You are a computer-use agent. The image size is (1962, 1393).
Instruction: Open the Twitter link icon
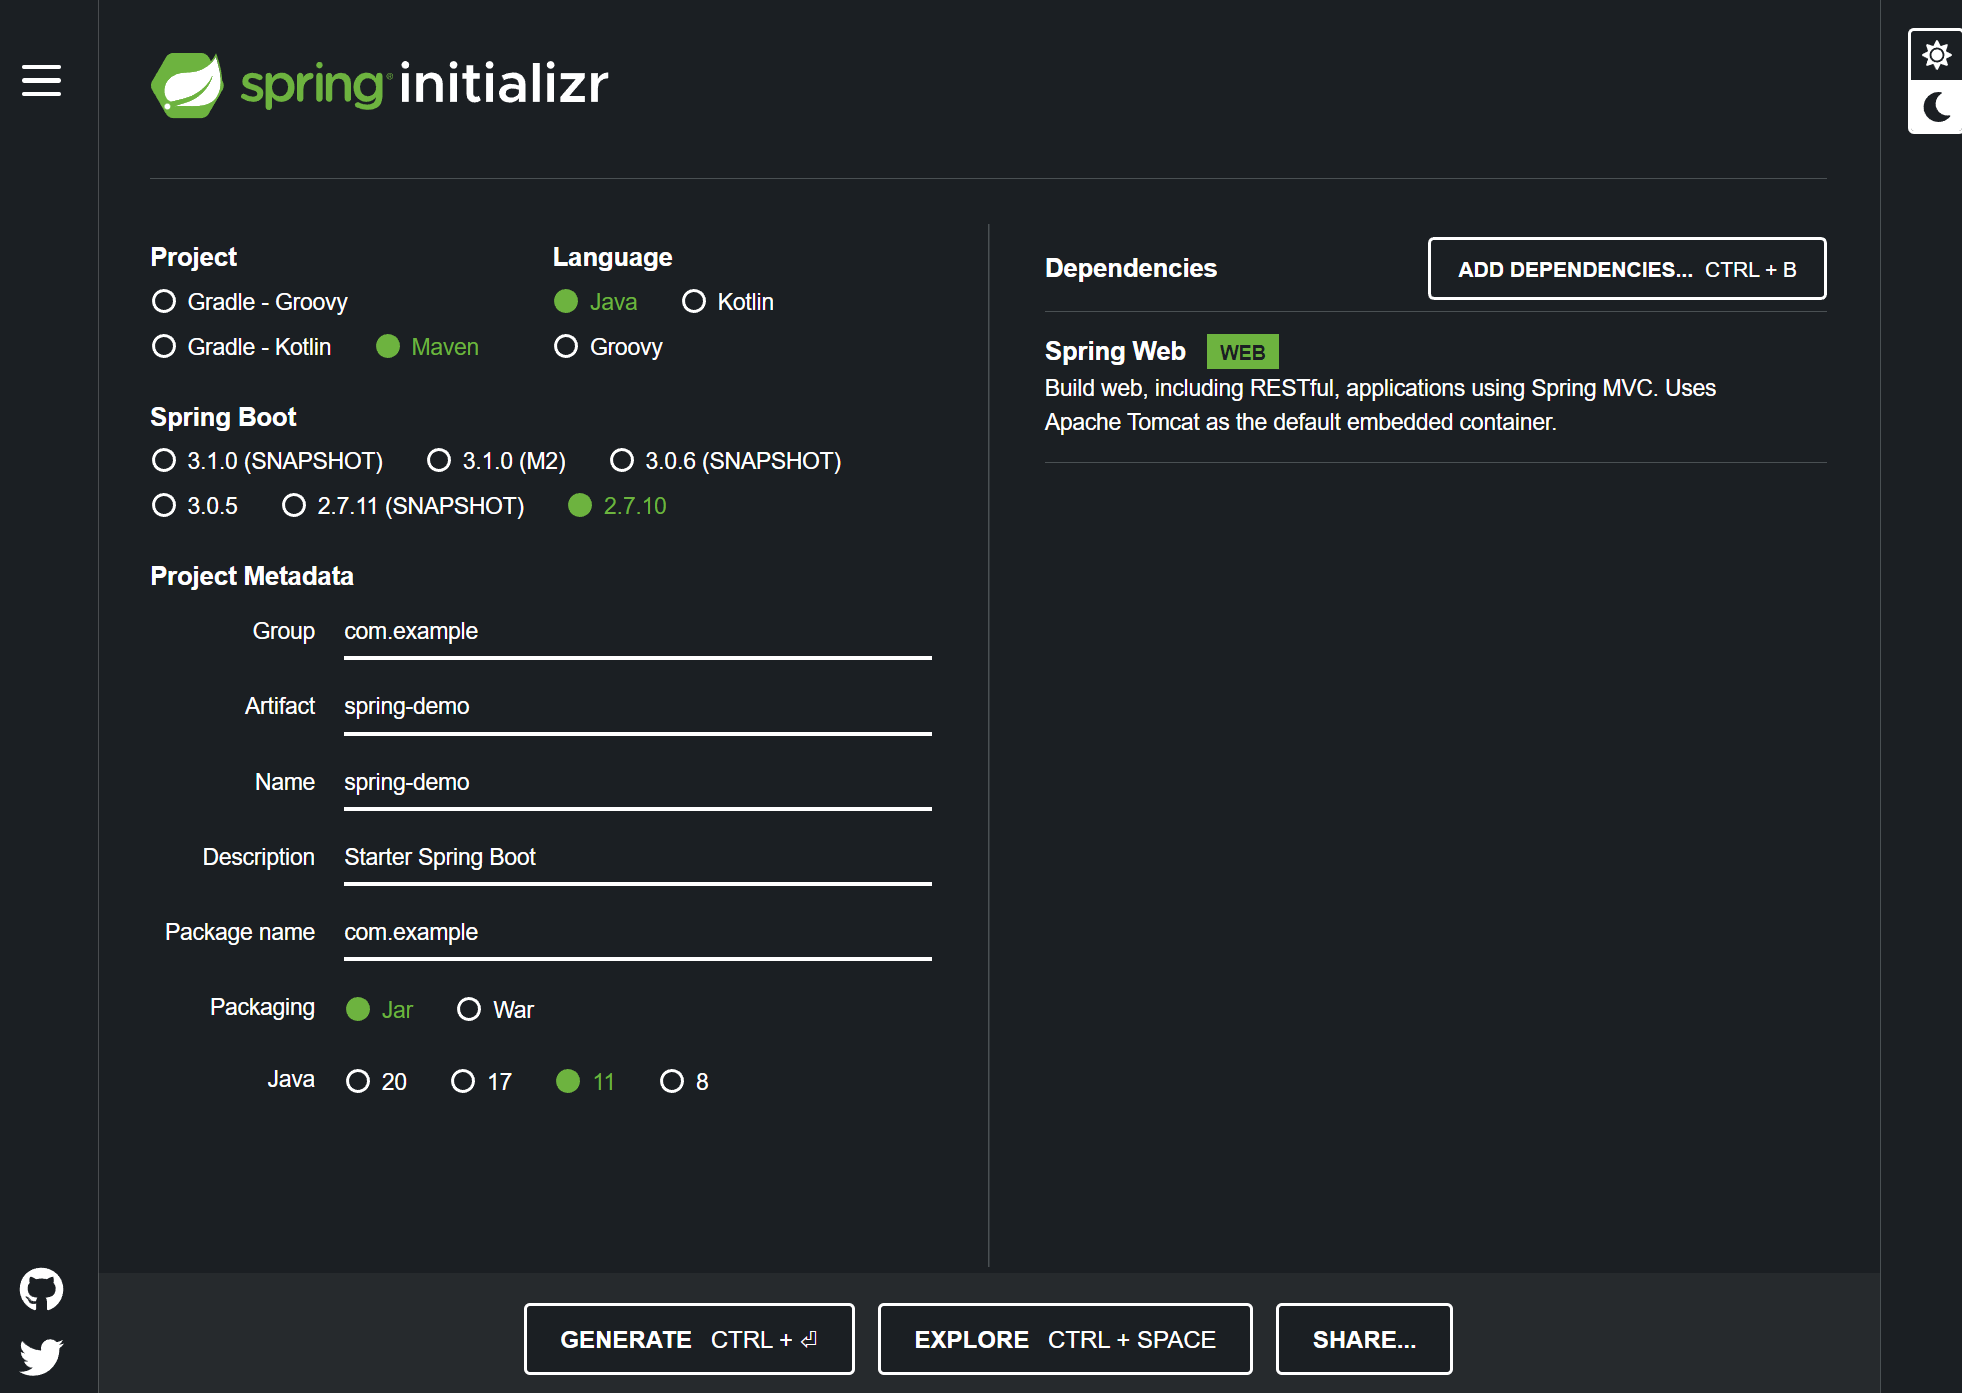41,1357
